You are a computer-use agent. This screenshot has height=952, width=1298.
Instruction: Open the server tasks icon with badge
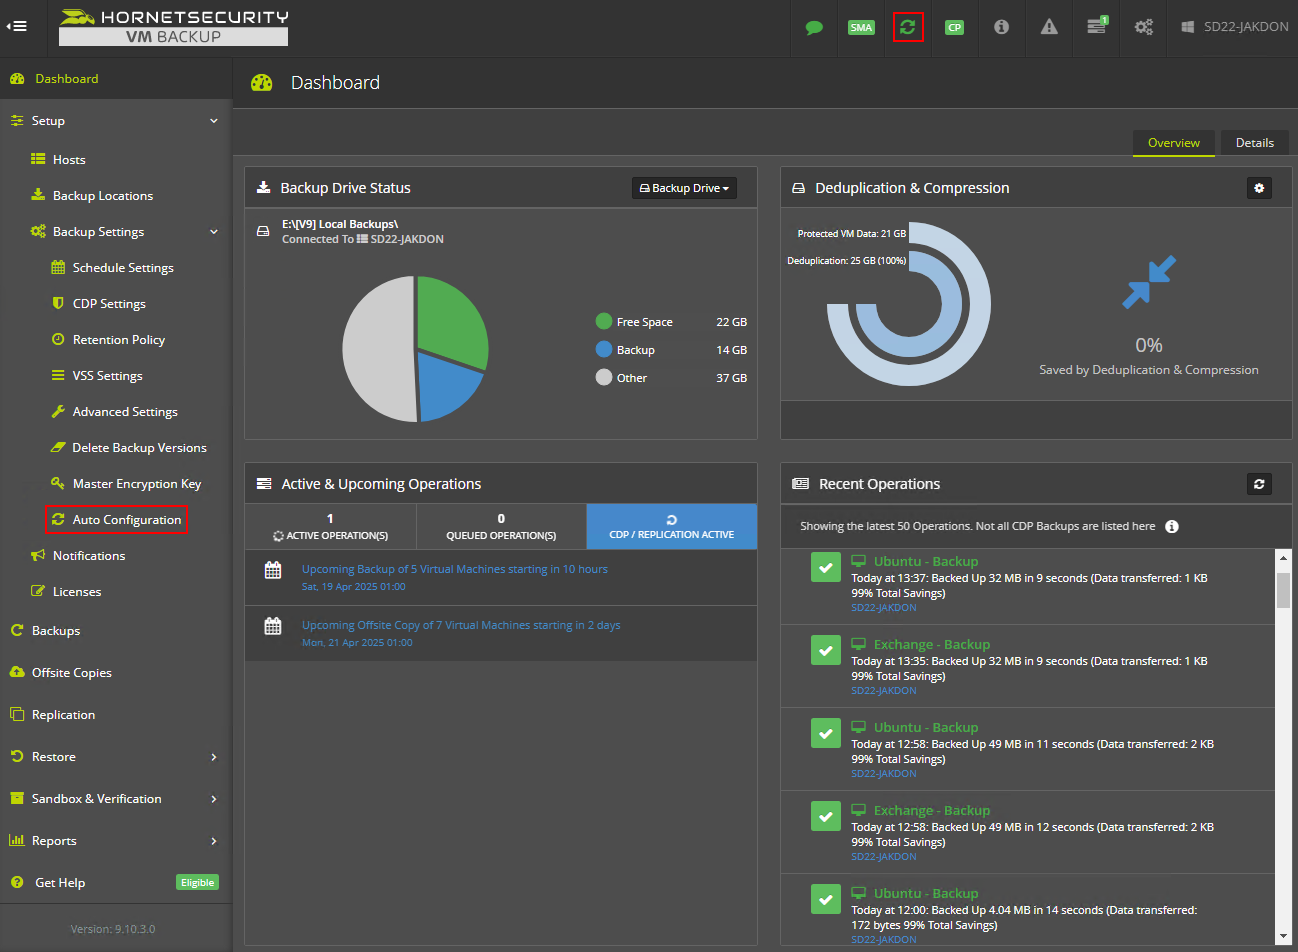[1097, 26]
